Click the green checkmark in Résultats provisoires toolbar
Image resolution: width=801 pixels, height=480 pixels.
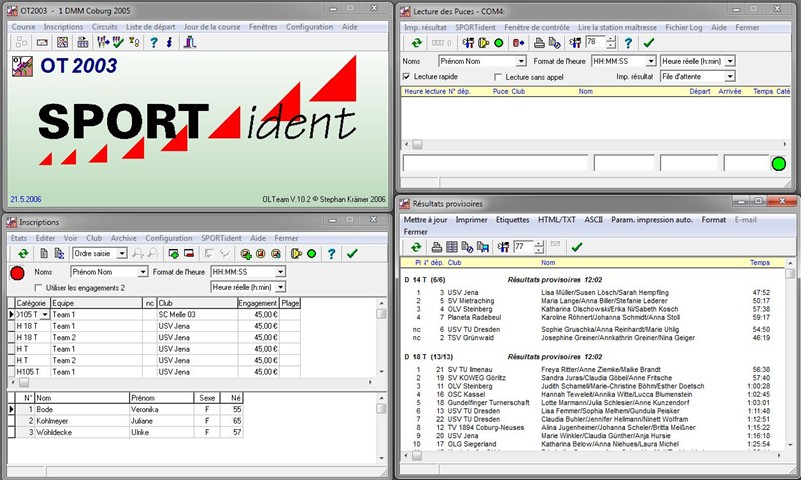(577, 247)
